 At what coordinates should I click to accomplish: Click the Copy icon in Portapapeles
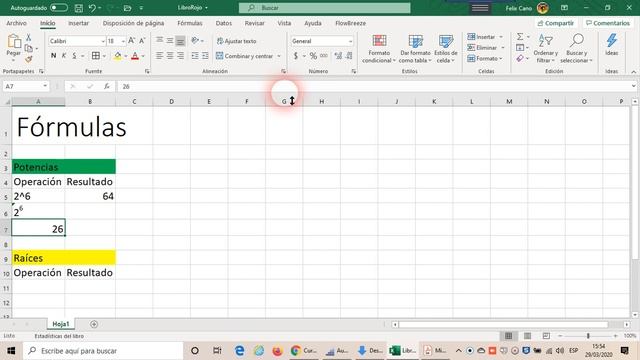click(x=29, y=48)
